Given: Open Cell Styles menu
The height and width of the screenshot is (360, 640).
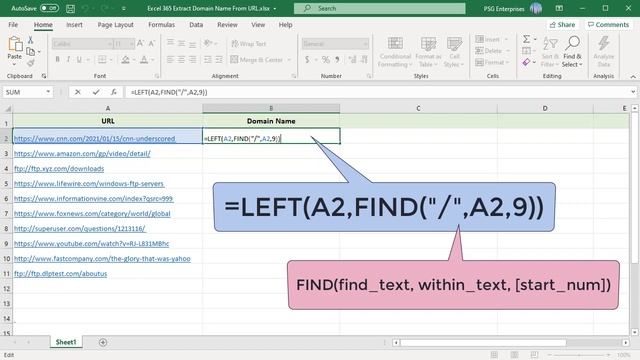Looking at the screenshot, I should click(454, 52).
